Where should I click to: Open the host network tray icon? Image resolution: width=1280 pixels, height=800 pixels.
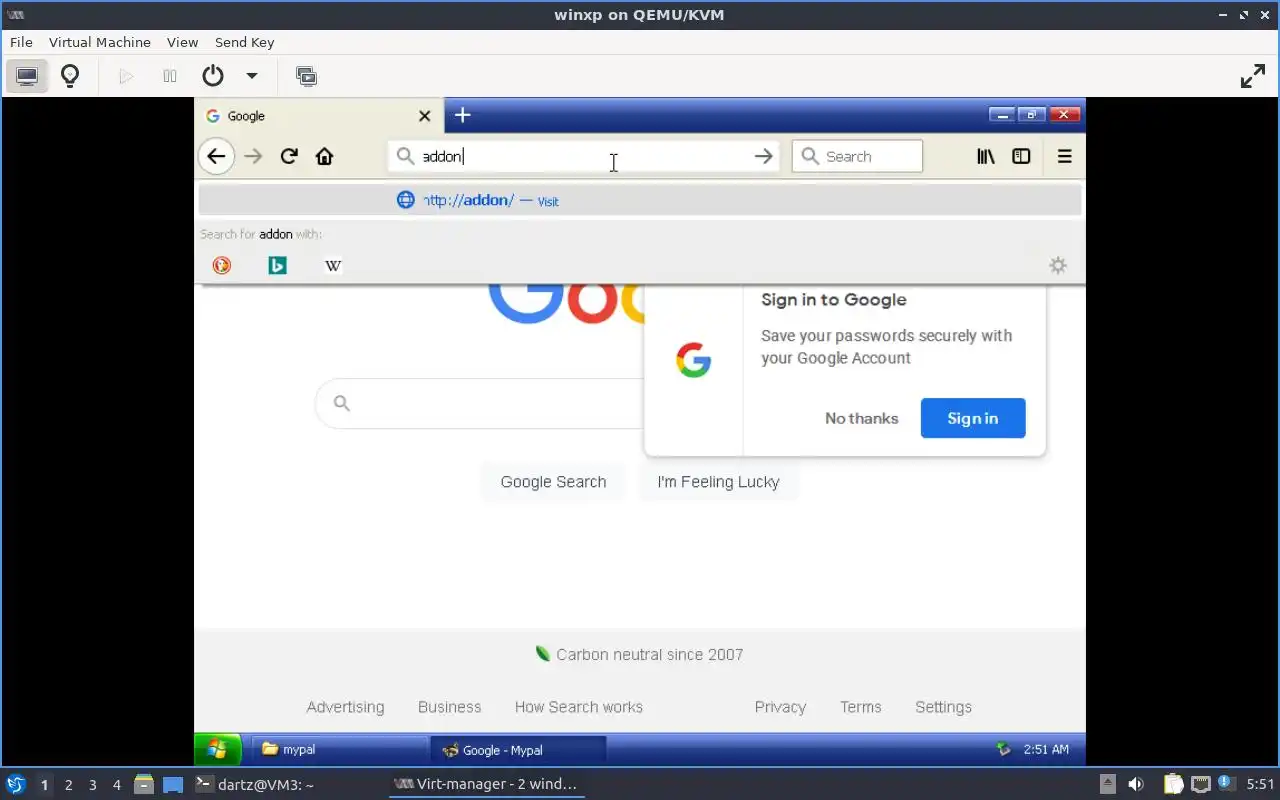[x=1200, y=784]
